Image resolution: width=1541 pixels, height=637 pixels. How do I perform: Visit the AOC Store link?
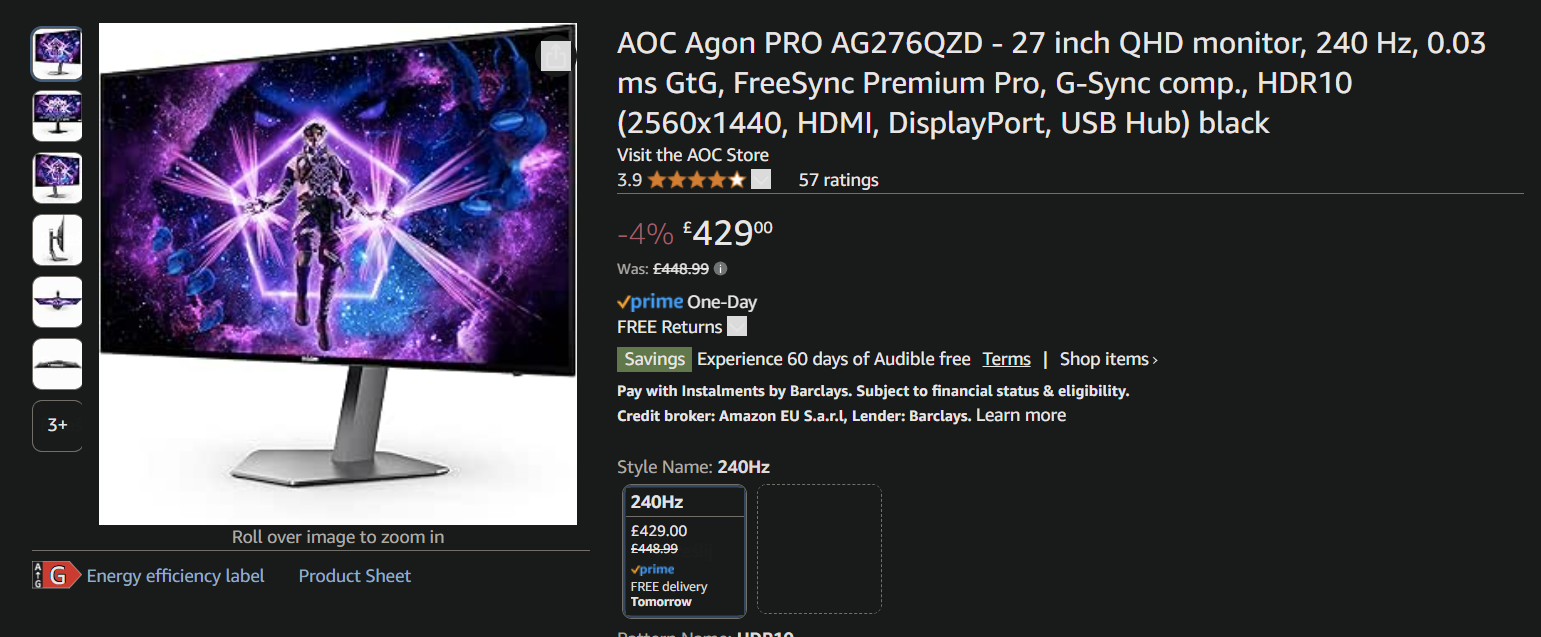(693, 155)
